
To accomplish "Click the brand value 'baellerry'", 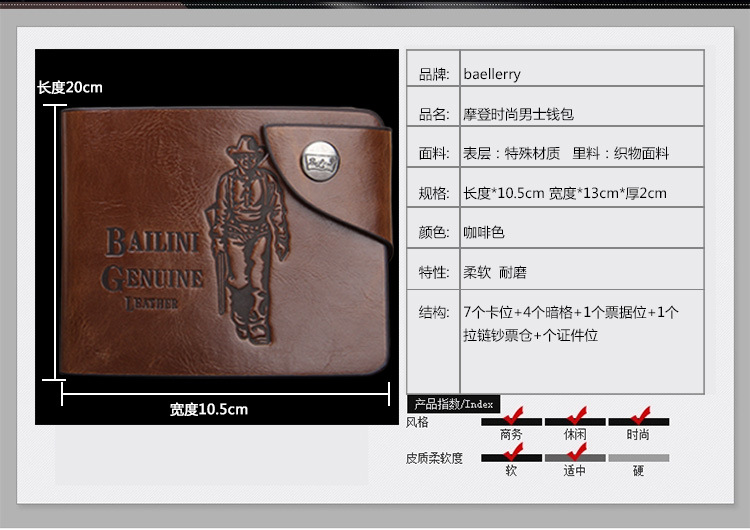I will pyautogui.click(x=492, y=74).
